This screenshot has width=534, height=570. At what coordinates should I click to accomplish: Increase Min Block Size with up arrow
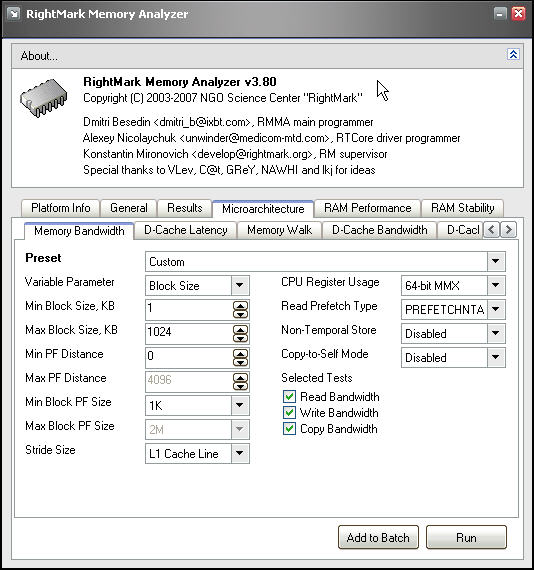240,305
